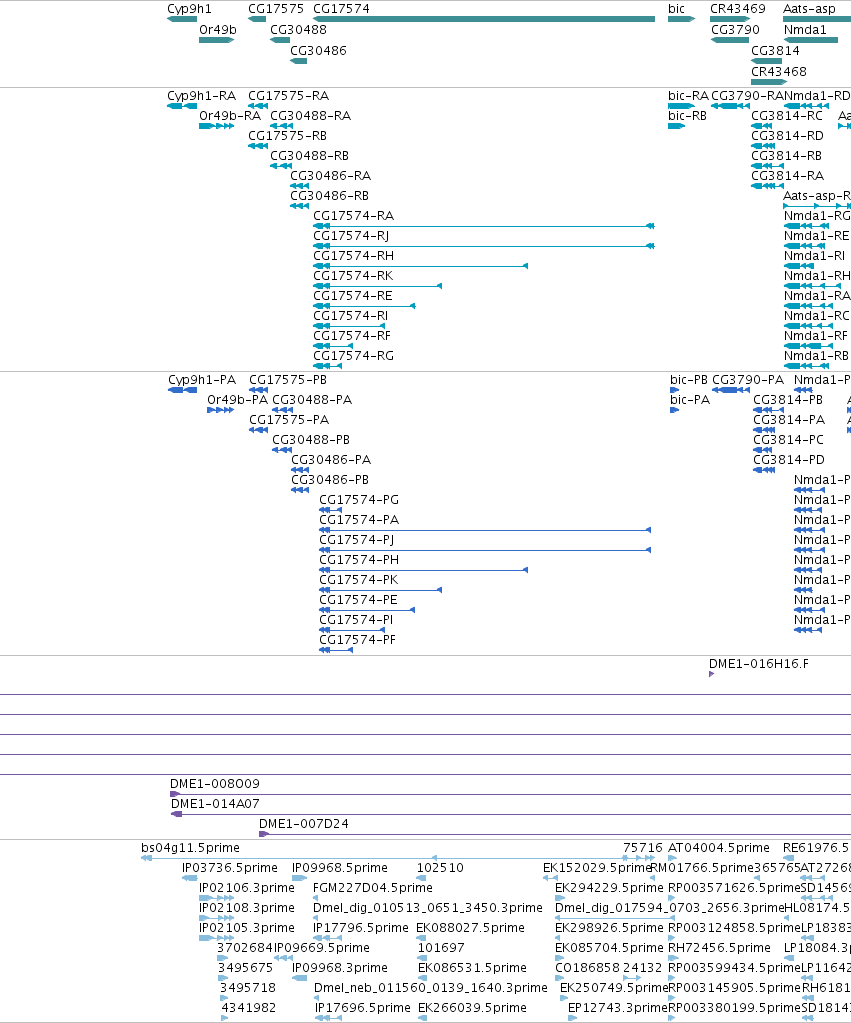Click the CG17574-RI transcript label
This screenshot has height=1023, width=851.
(350, 316)
